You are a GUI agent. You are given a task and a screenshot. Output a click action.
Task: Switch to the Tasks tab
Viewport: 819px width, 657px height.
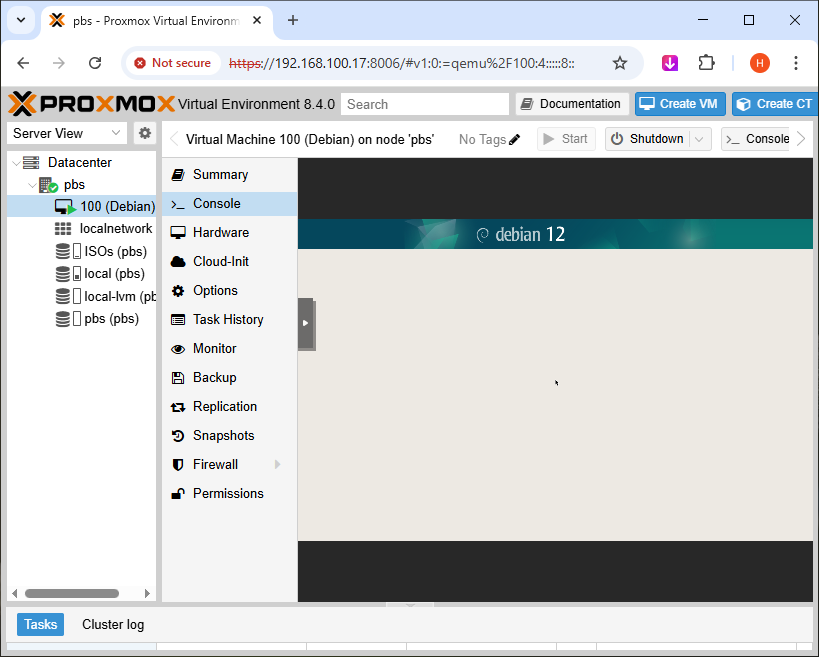click(x=40, y=625)
